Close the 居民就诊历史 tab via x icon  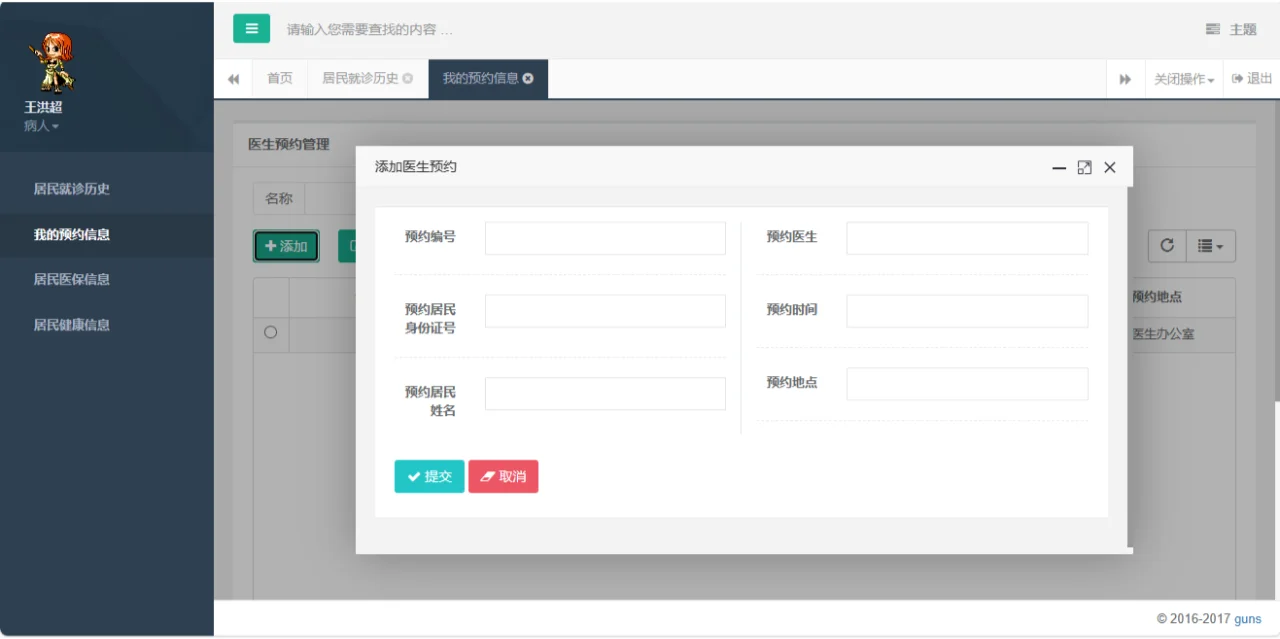point(408,78)
